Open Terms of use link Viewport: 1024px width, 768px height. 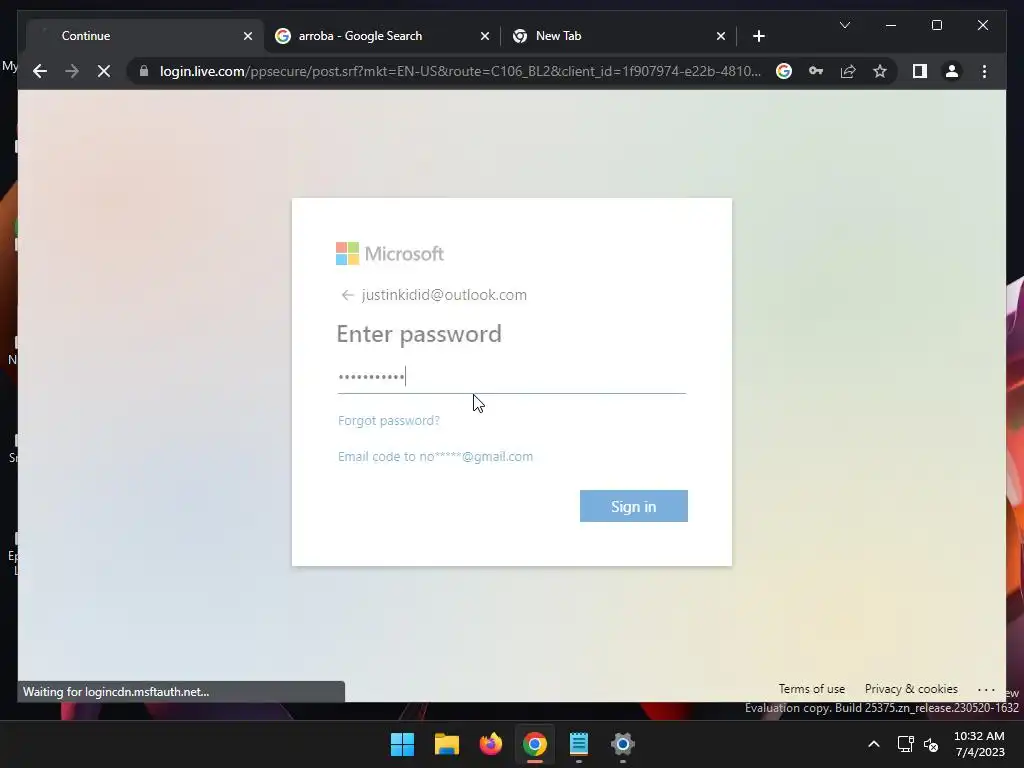(811, 689)
